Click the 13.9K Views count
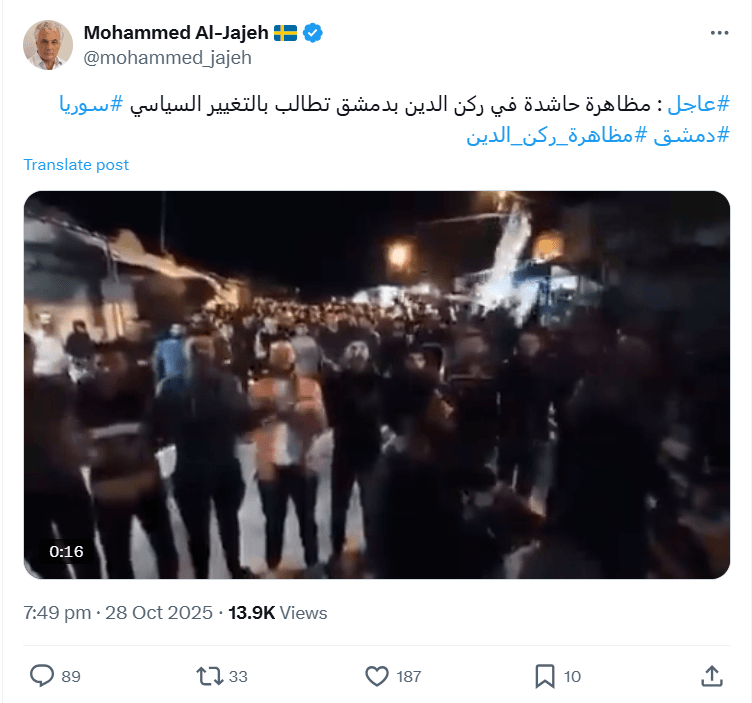This screenshot has height=703, width=752. click(278, 613)
